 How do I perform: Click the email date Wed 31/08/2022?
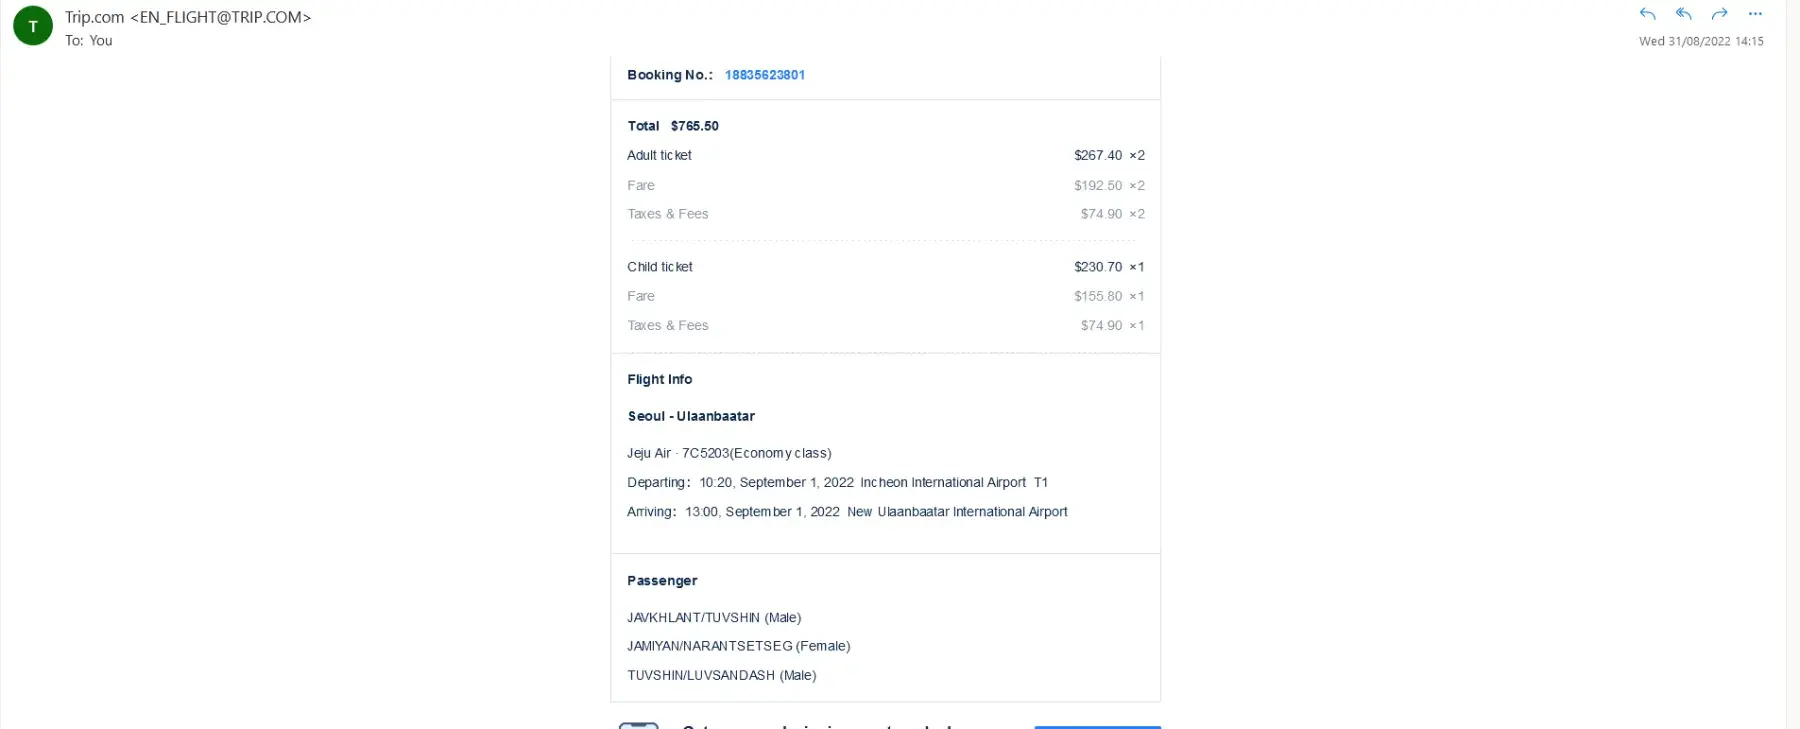pyautogui.click(x=1700, y=42)
